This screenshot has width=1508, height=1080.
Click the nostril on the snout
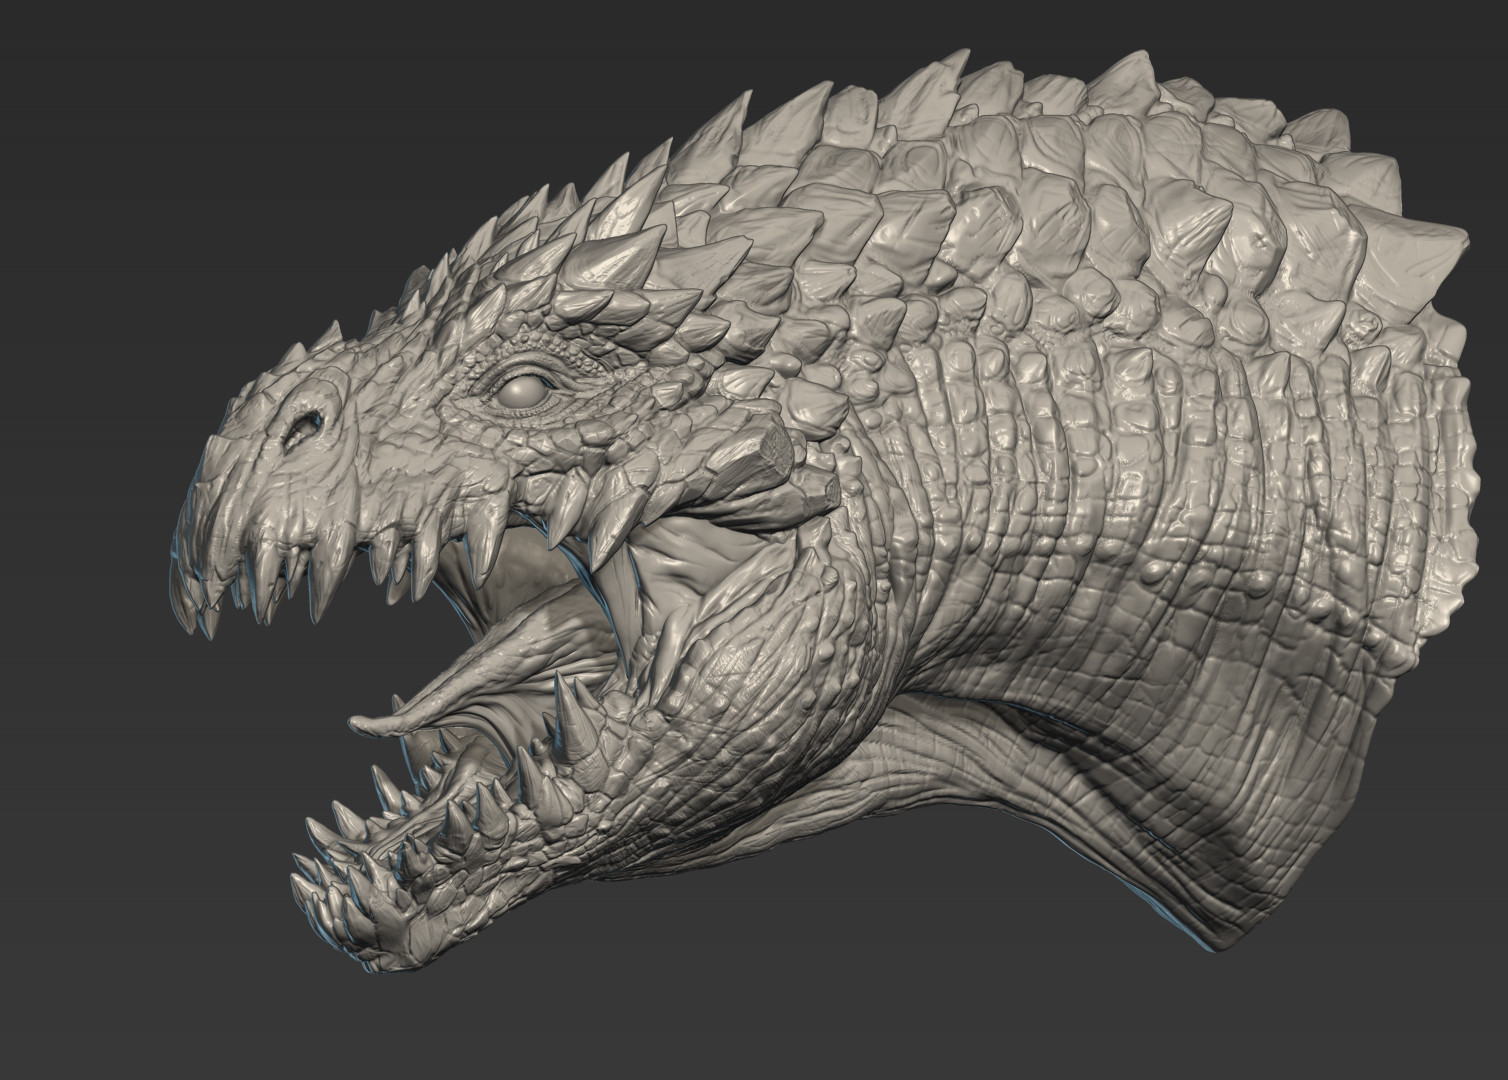(305, 426)
